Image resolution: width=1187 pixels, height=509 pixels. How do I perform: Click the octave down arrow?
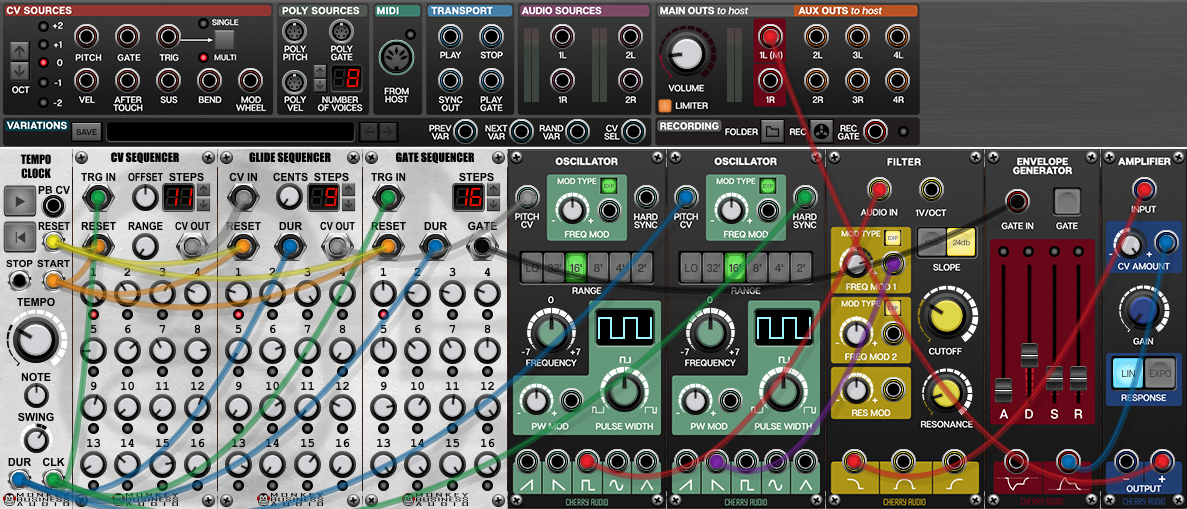(x=20, y=70)
